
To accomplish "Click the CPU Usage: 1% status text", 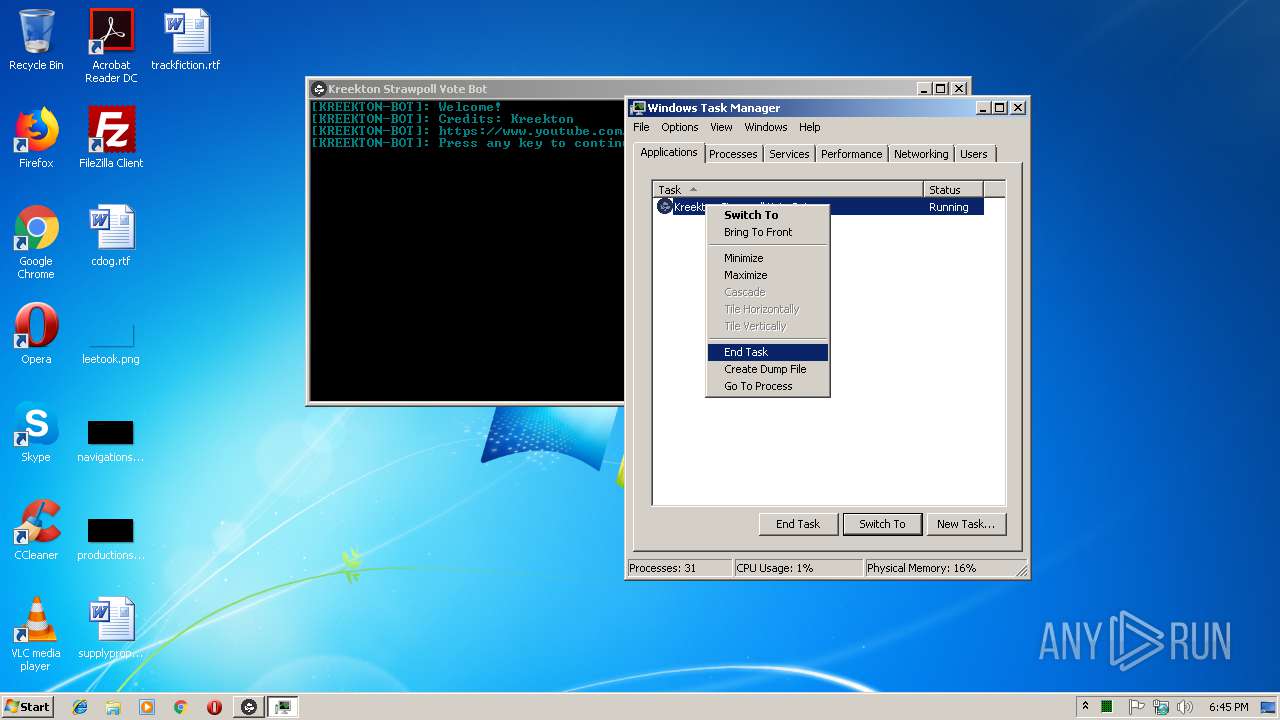I will 775,568.
